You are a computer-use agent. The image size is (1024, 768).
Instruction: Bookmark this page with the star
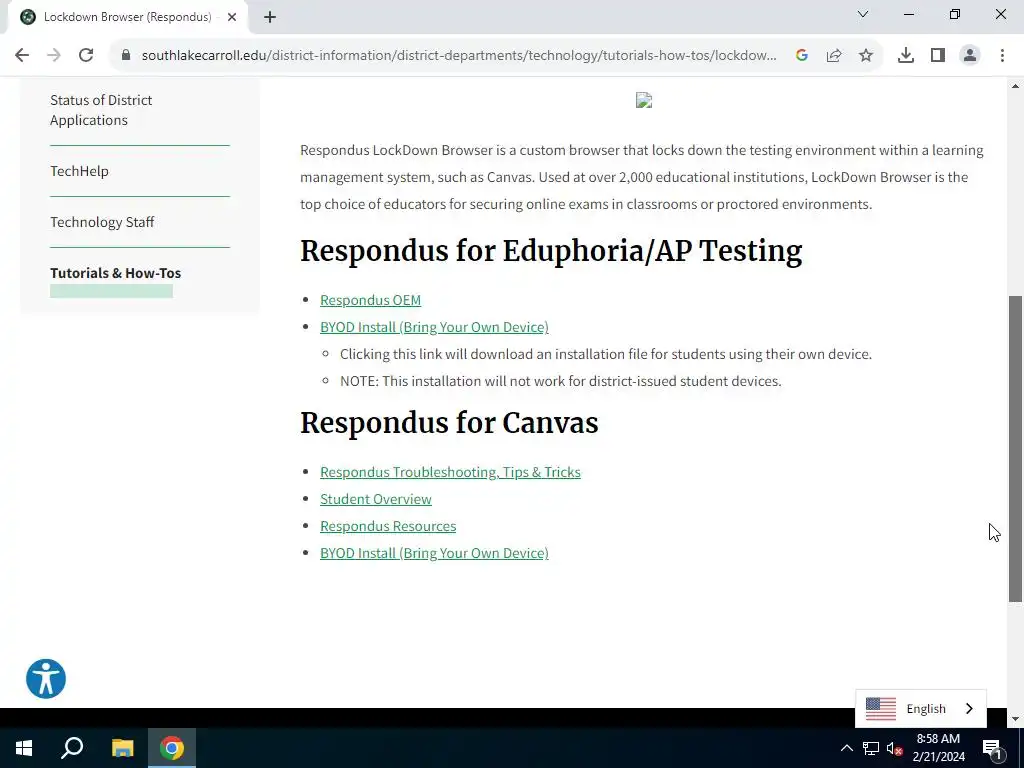[866, 56]
